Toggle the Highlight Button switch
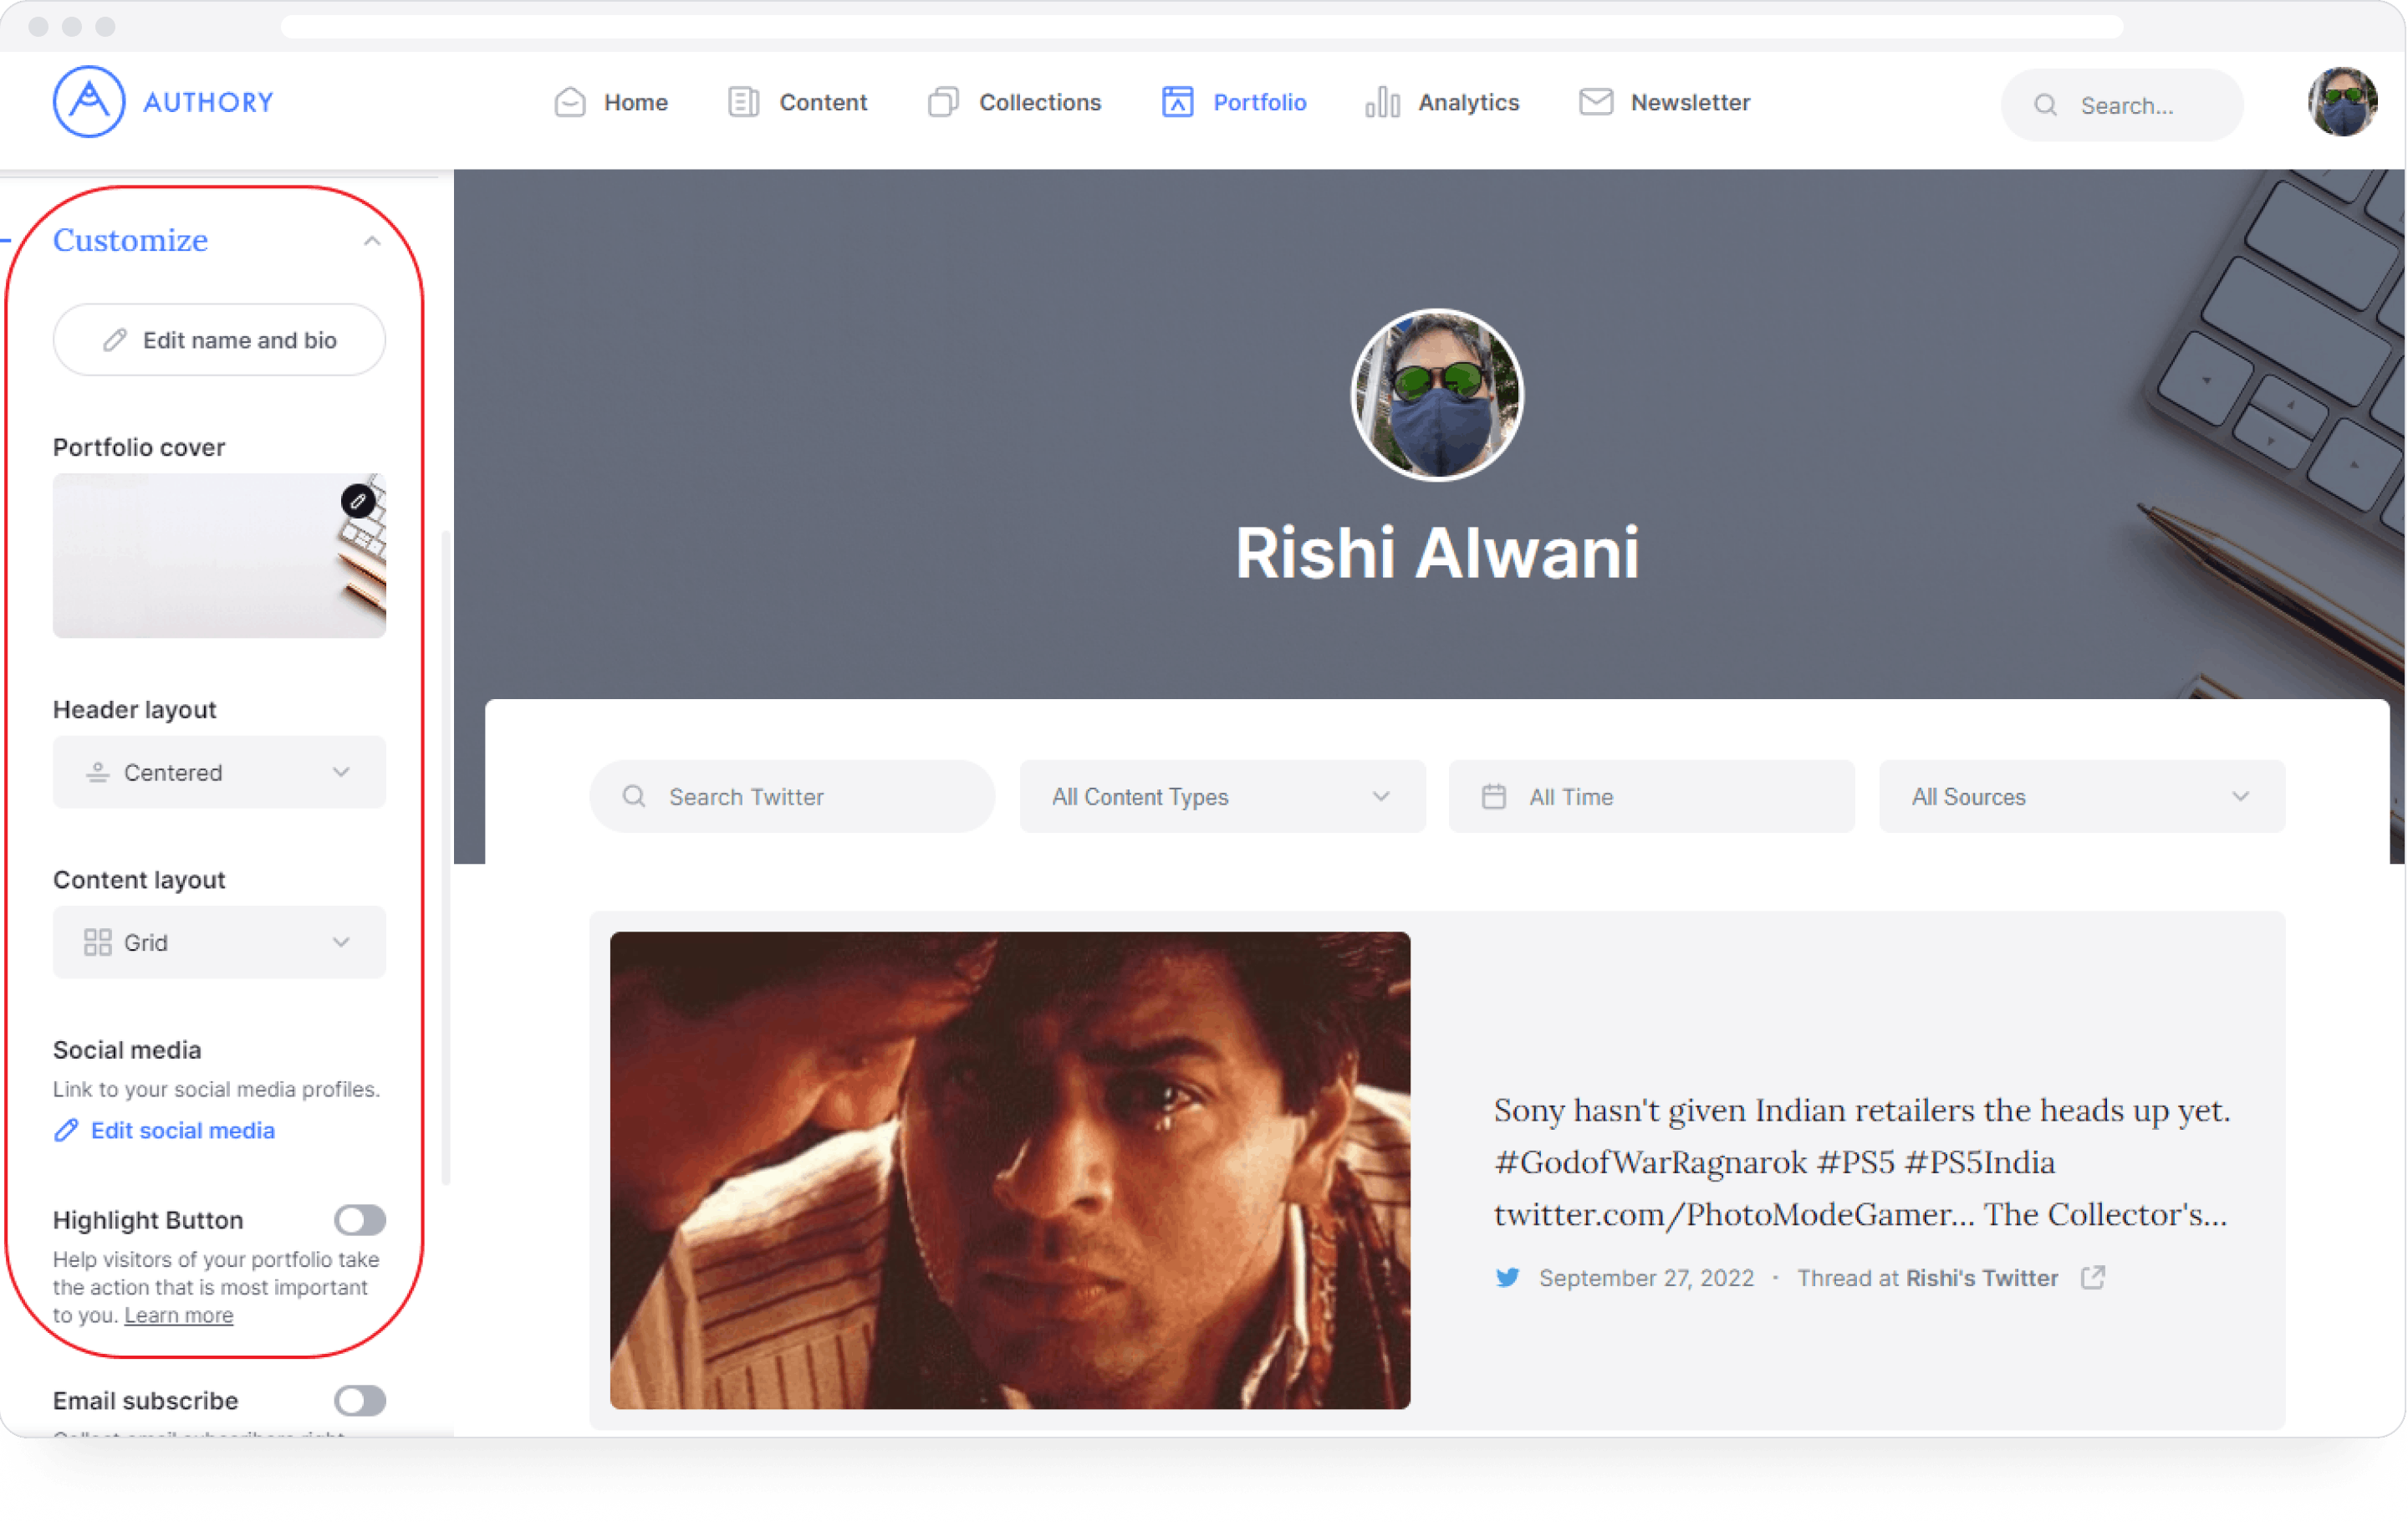The image size is (2408, 1522). pyautogui.click(x=358, y=1218)
